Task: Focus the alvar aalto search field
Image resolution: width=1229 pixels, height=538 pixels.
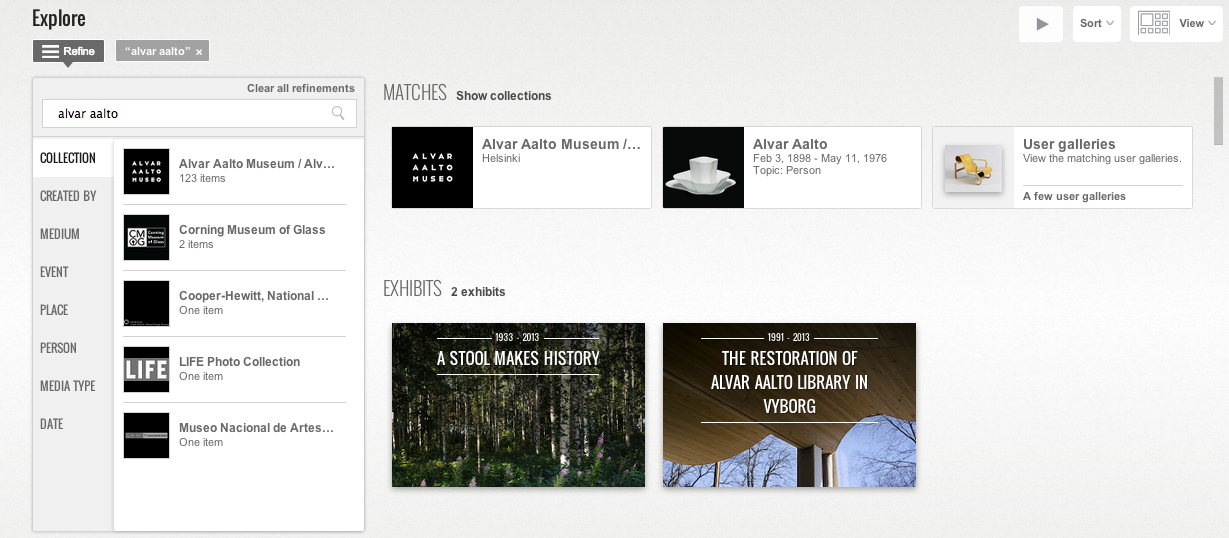Action: [199, 113]
